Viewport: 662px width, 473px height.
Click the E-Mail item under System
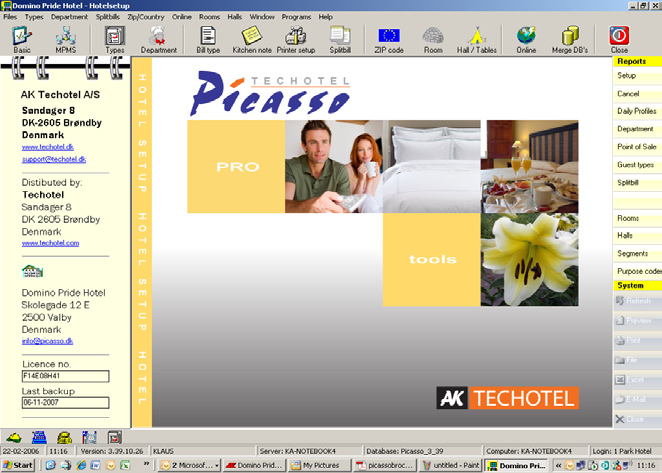tap(638, 400)
